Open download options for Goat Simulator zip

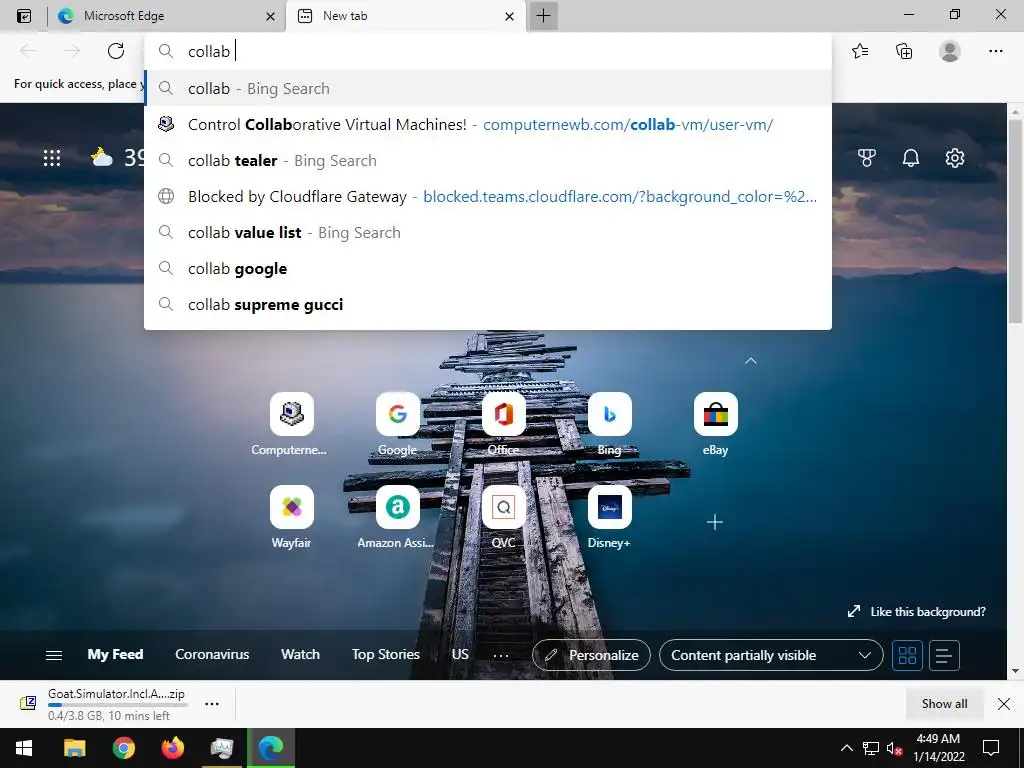coord(212,704)
